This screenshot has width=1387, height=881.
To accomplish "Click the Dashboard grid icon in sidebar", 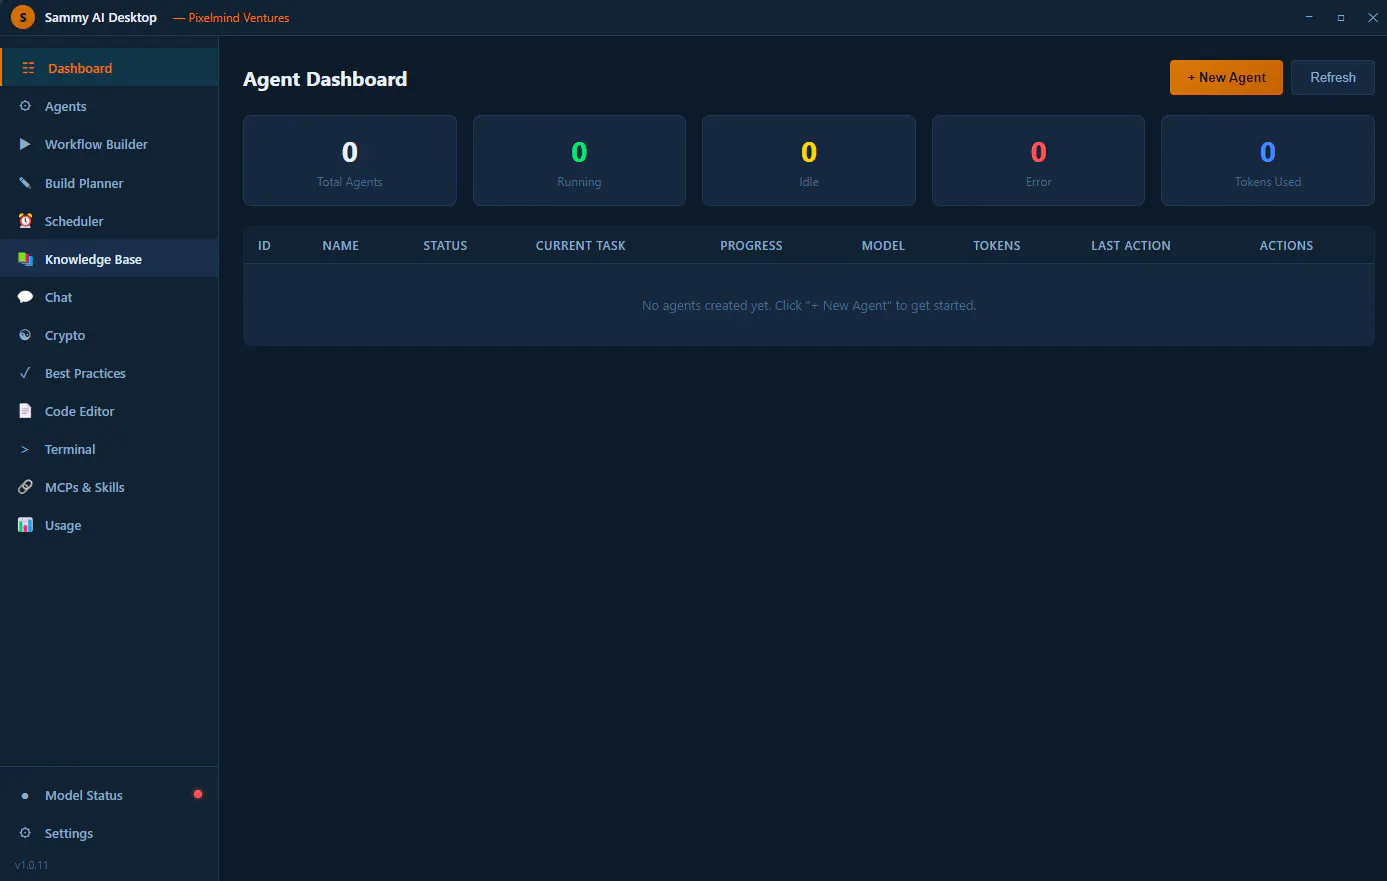I will click(28, 68).
